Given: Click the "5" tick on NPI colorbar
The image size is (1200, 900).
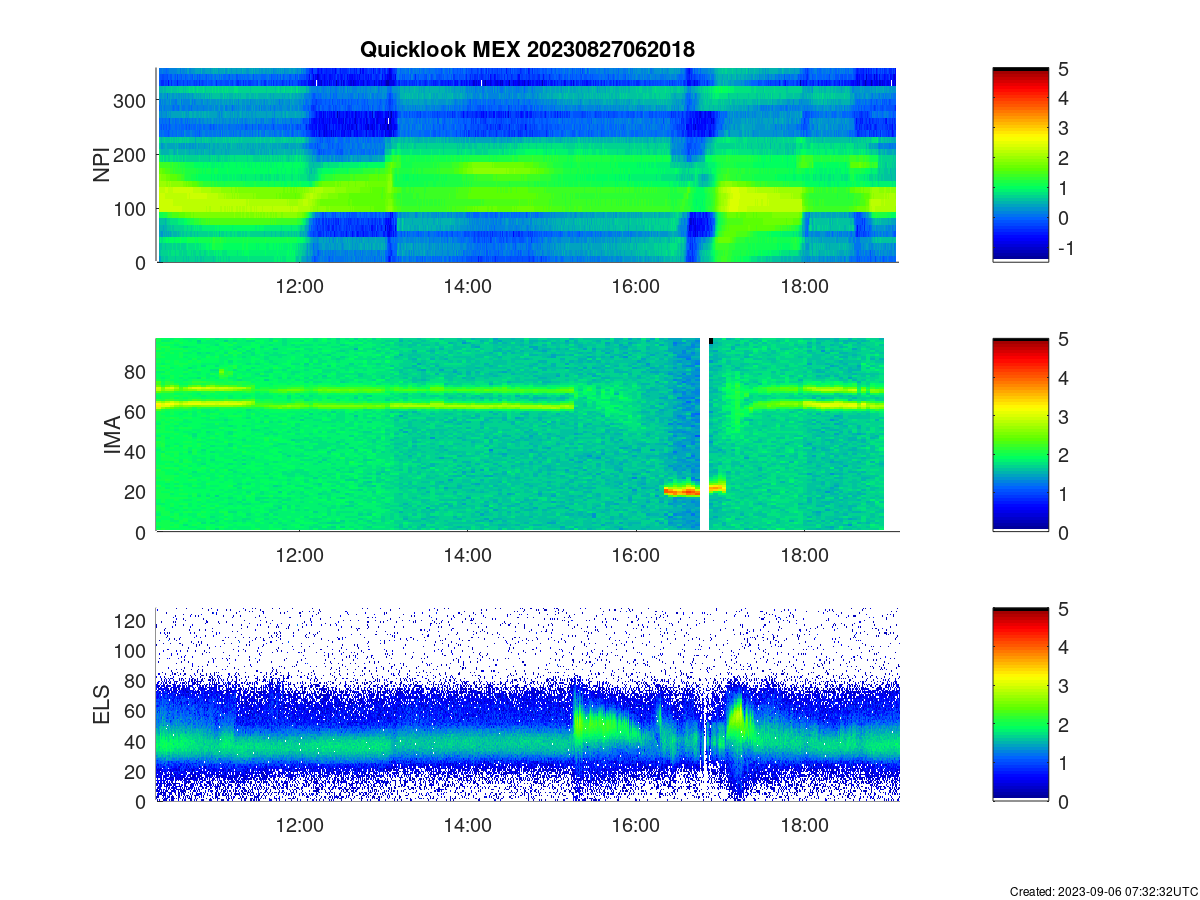Looking at the screenshot, I should click(x=1063, y=68).
